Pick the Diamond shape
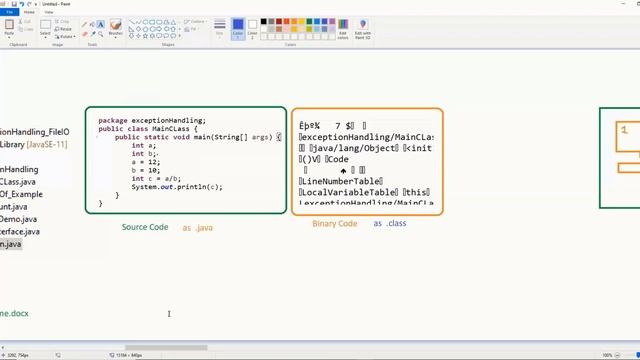Image resolution: width=640 pixels, height=360 pixels. point(138,29)
